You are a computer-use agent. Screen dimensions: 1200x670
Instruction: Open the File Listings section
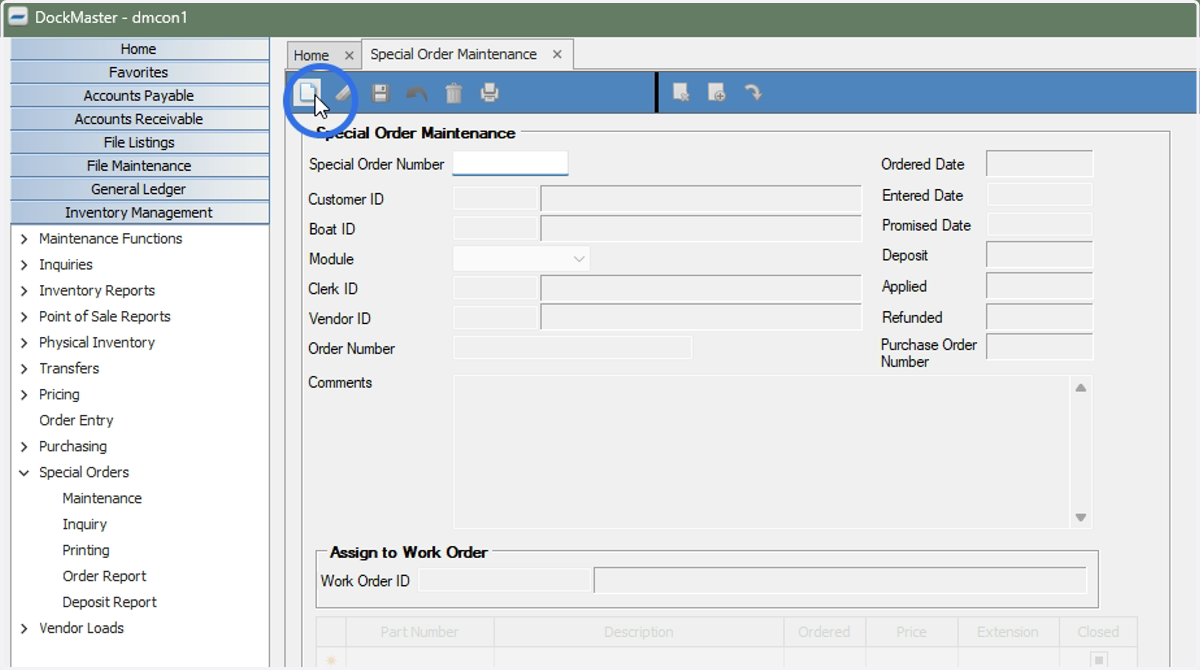click(x=139, y=142)
